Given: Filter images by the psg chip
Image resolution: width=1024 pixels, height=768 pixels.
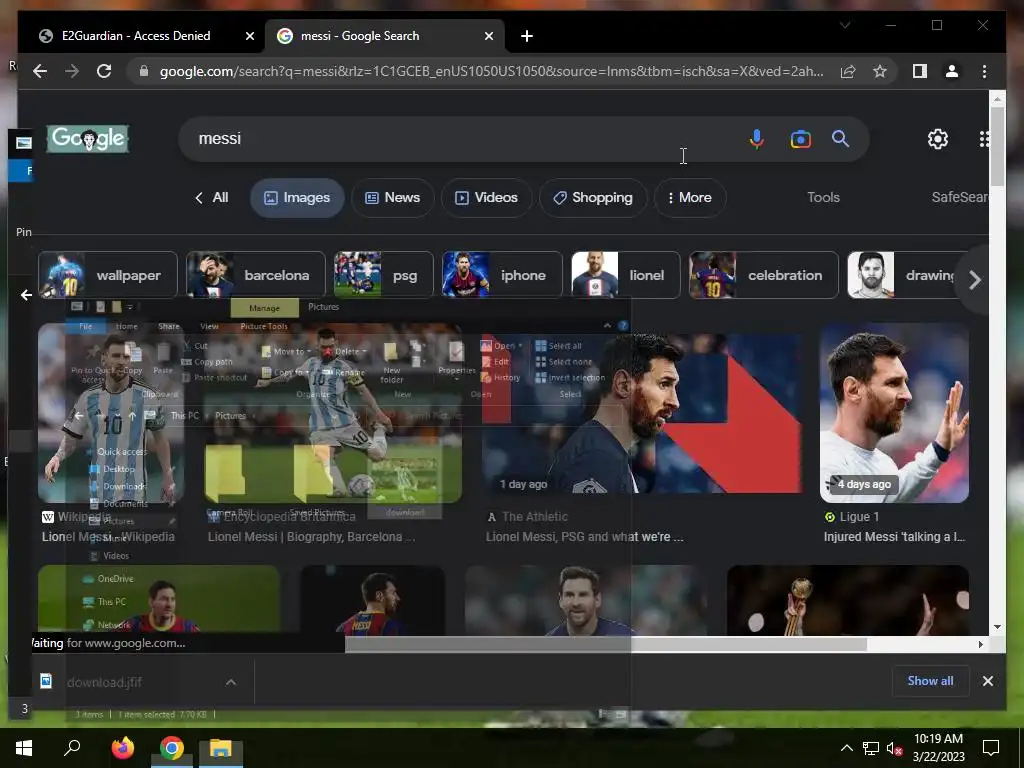Looking at the screenshot, I should (383, 275).
